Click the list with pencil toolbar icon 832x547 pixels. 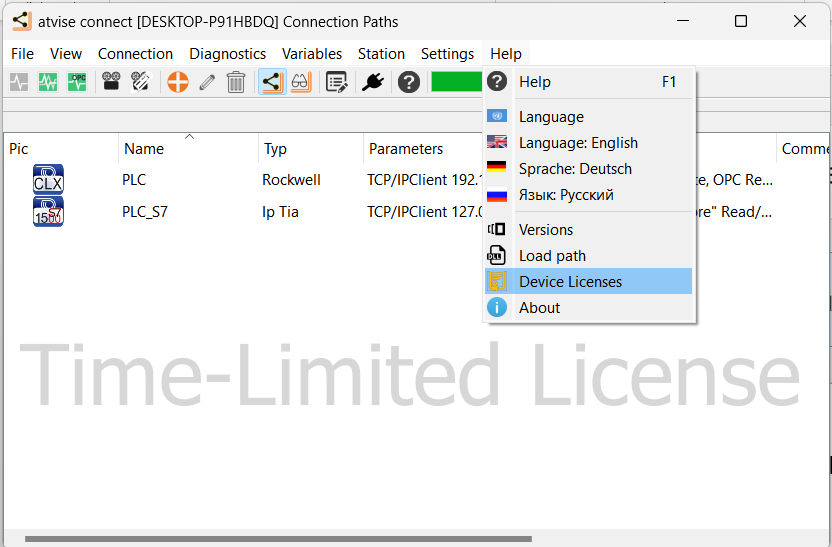pyautogui.click(x=336, y=82)
